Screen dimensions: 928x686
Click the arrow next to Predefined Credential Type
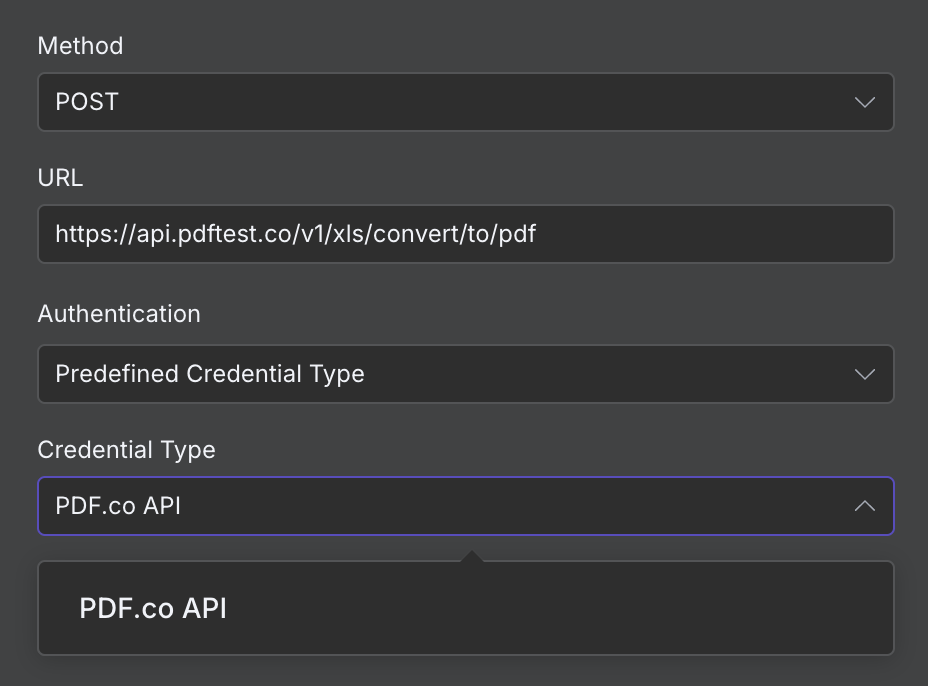[864, 374]
